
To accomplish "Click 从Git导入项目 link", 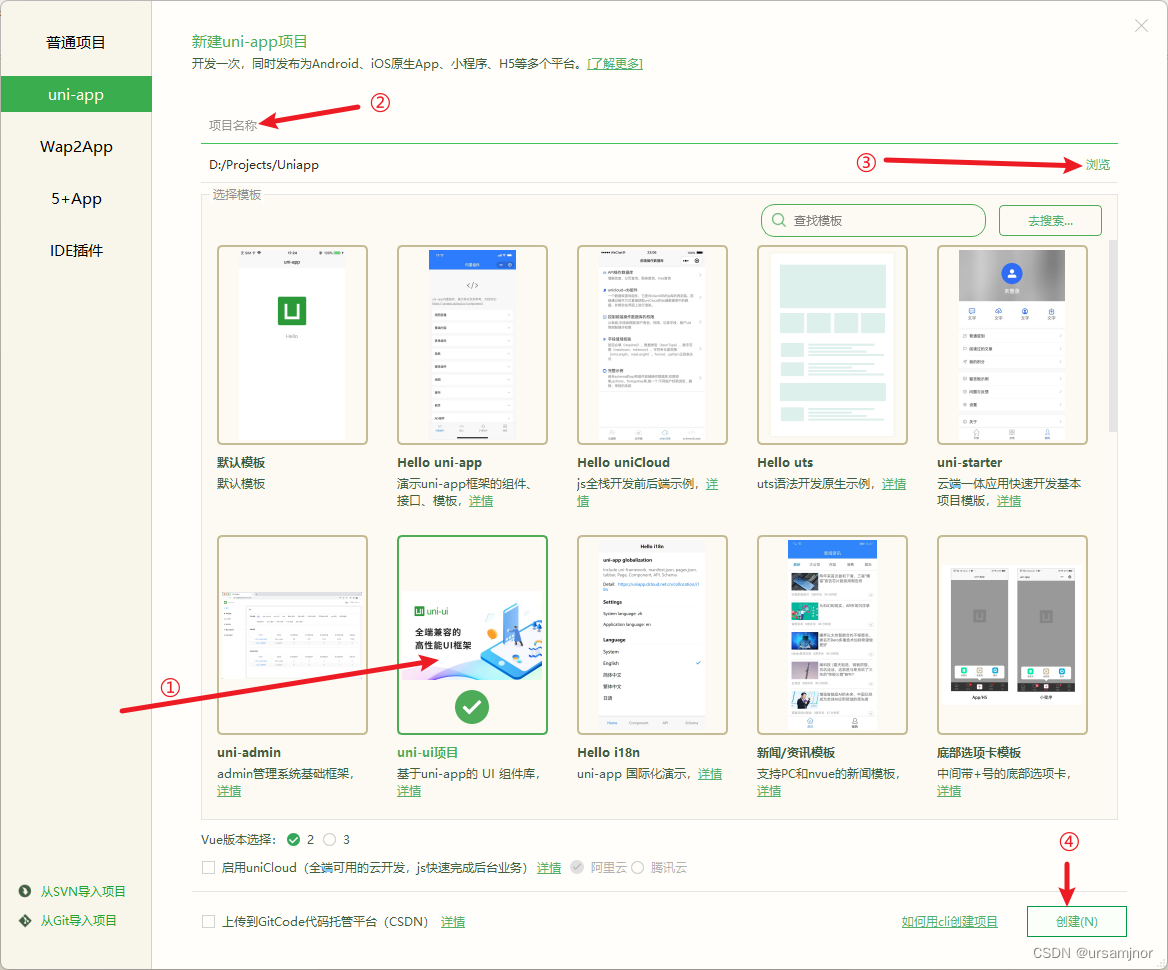I will pyautogui.click(x=78, y=920).
